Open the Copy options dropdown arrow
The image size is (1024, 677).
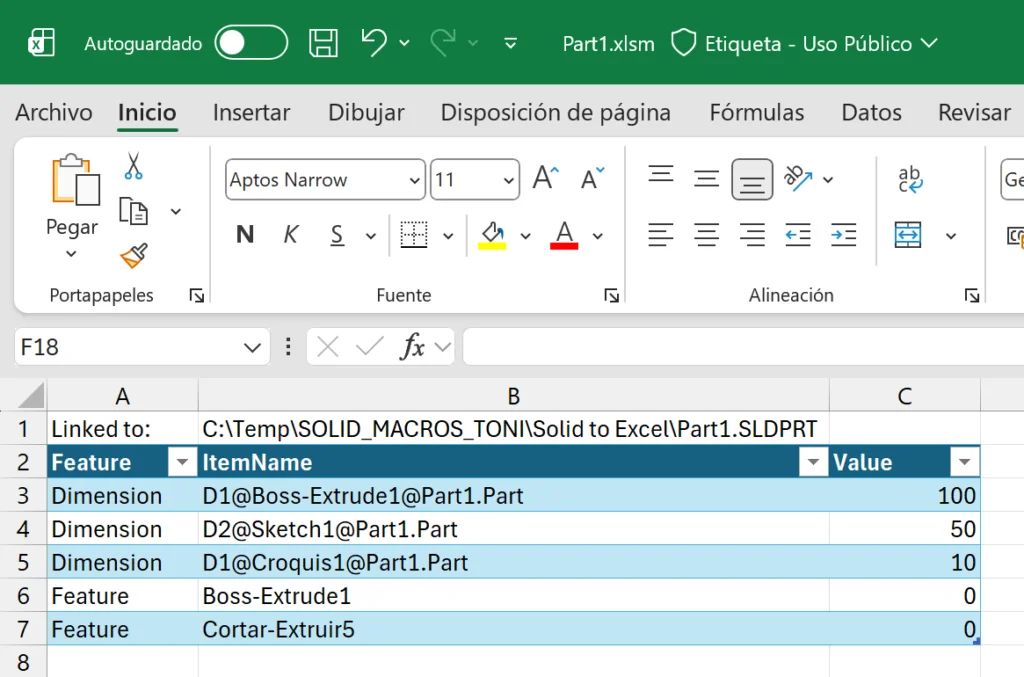click(176, 211)
